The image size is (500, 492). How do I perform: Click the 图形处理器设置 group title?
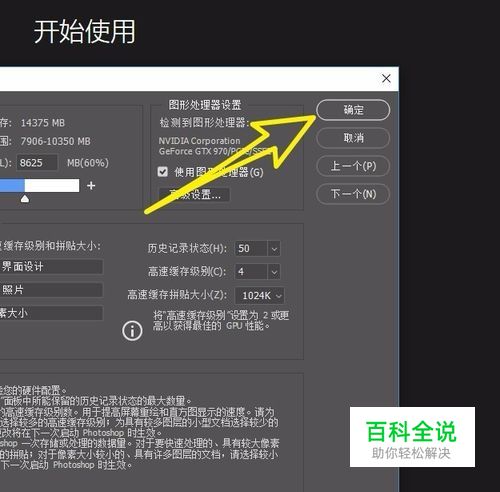tap(205, 105)
